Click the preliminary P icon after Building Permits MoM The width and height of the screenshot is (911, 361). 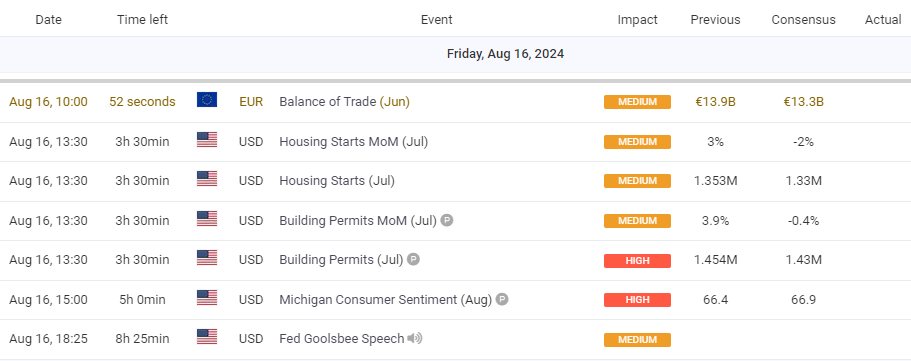(x=446, y=220)
